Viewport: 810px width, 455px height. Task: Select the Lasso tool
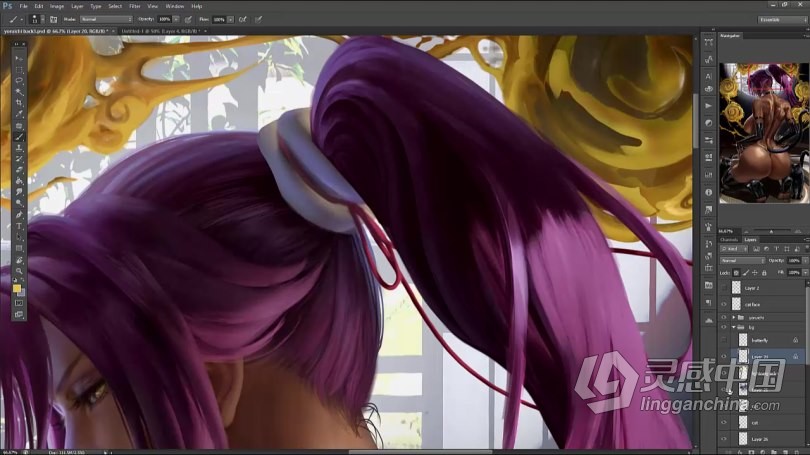coord(19,81)
